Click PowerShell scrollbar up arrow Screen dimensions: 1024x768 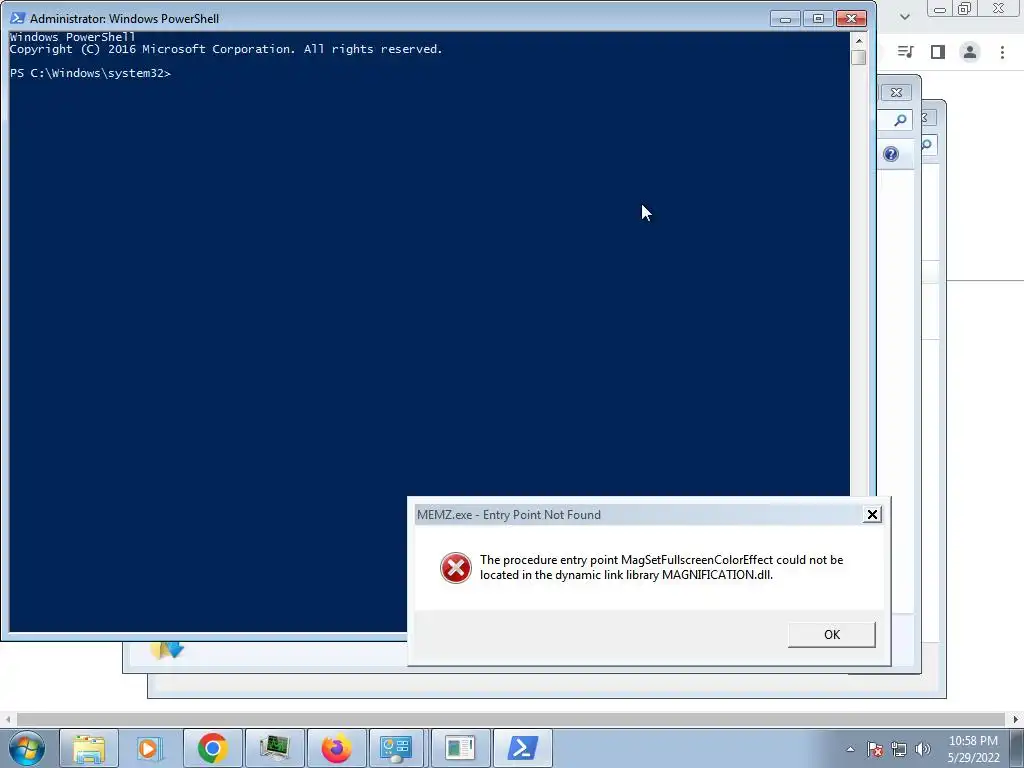point(859,40)
